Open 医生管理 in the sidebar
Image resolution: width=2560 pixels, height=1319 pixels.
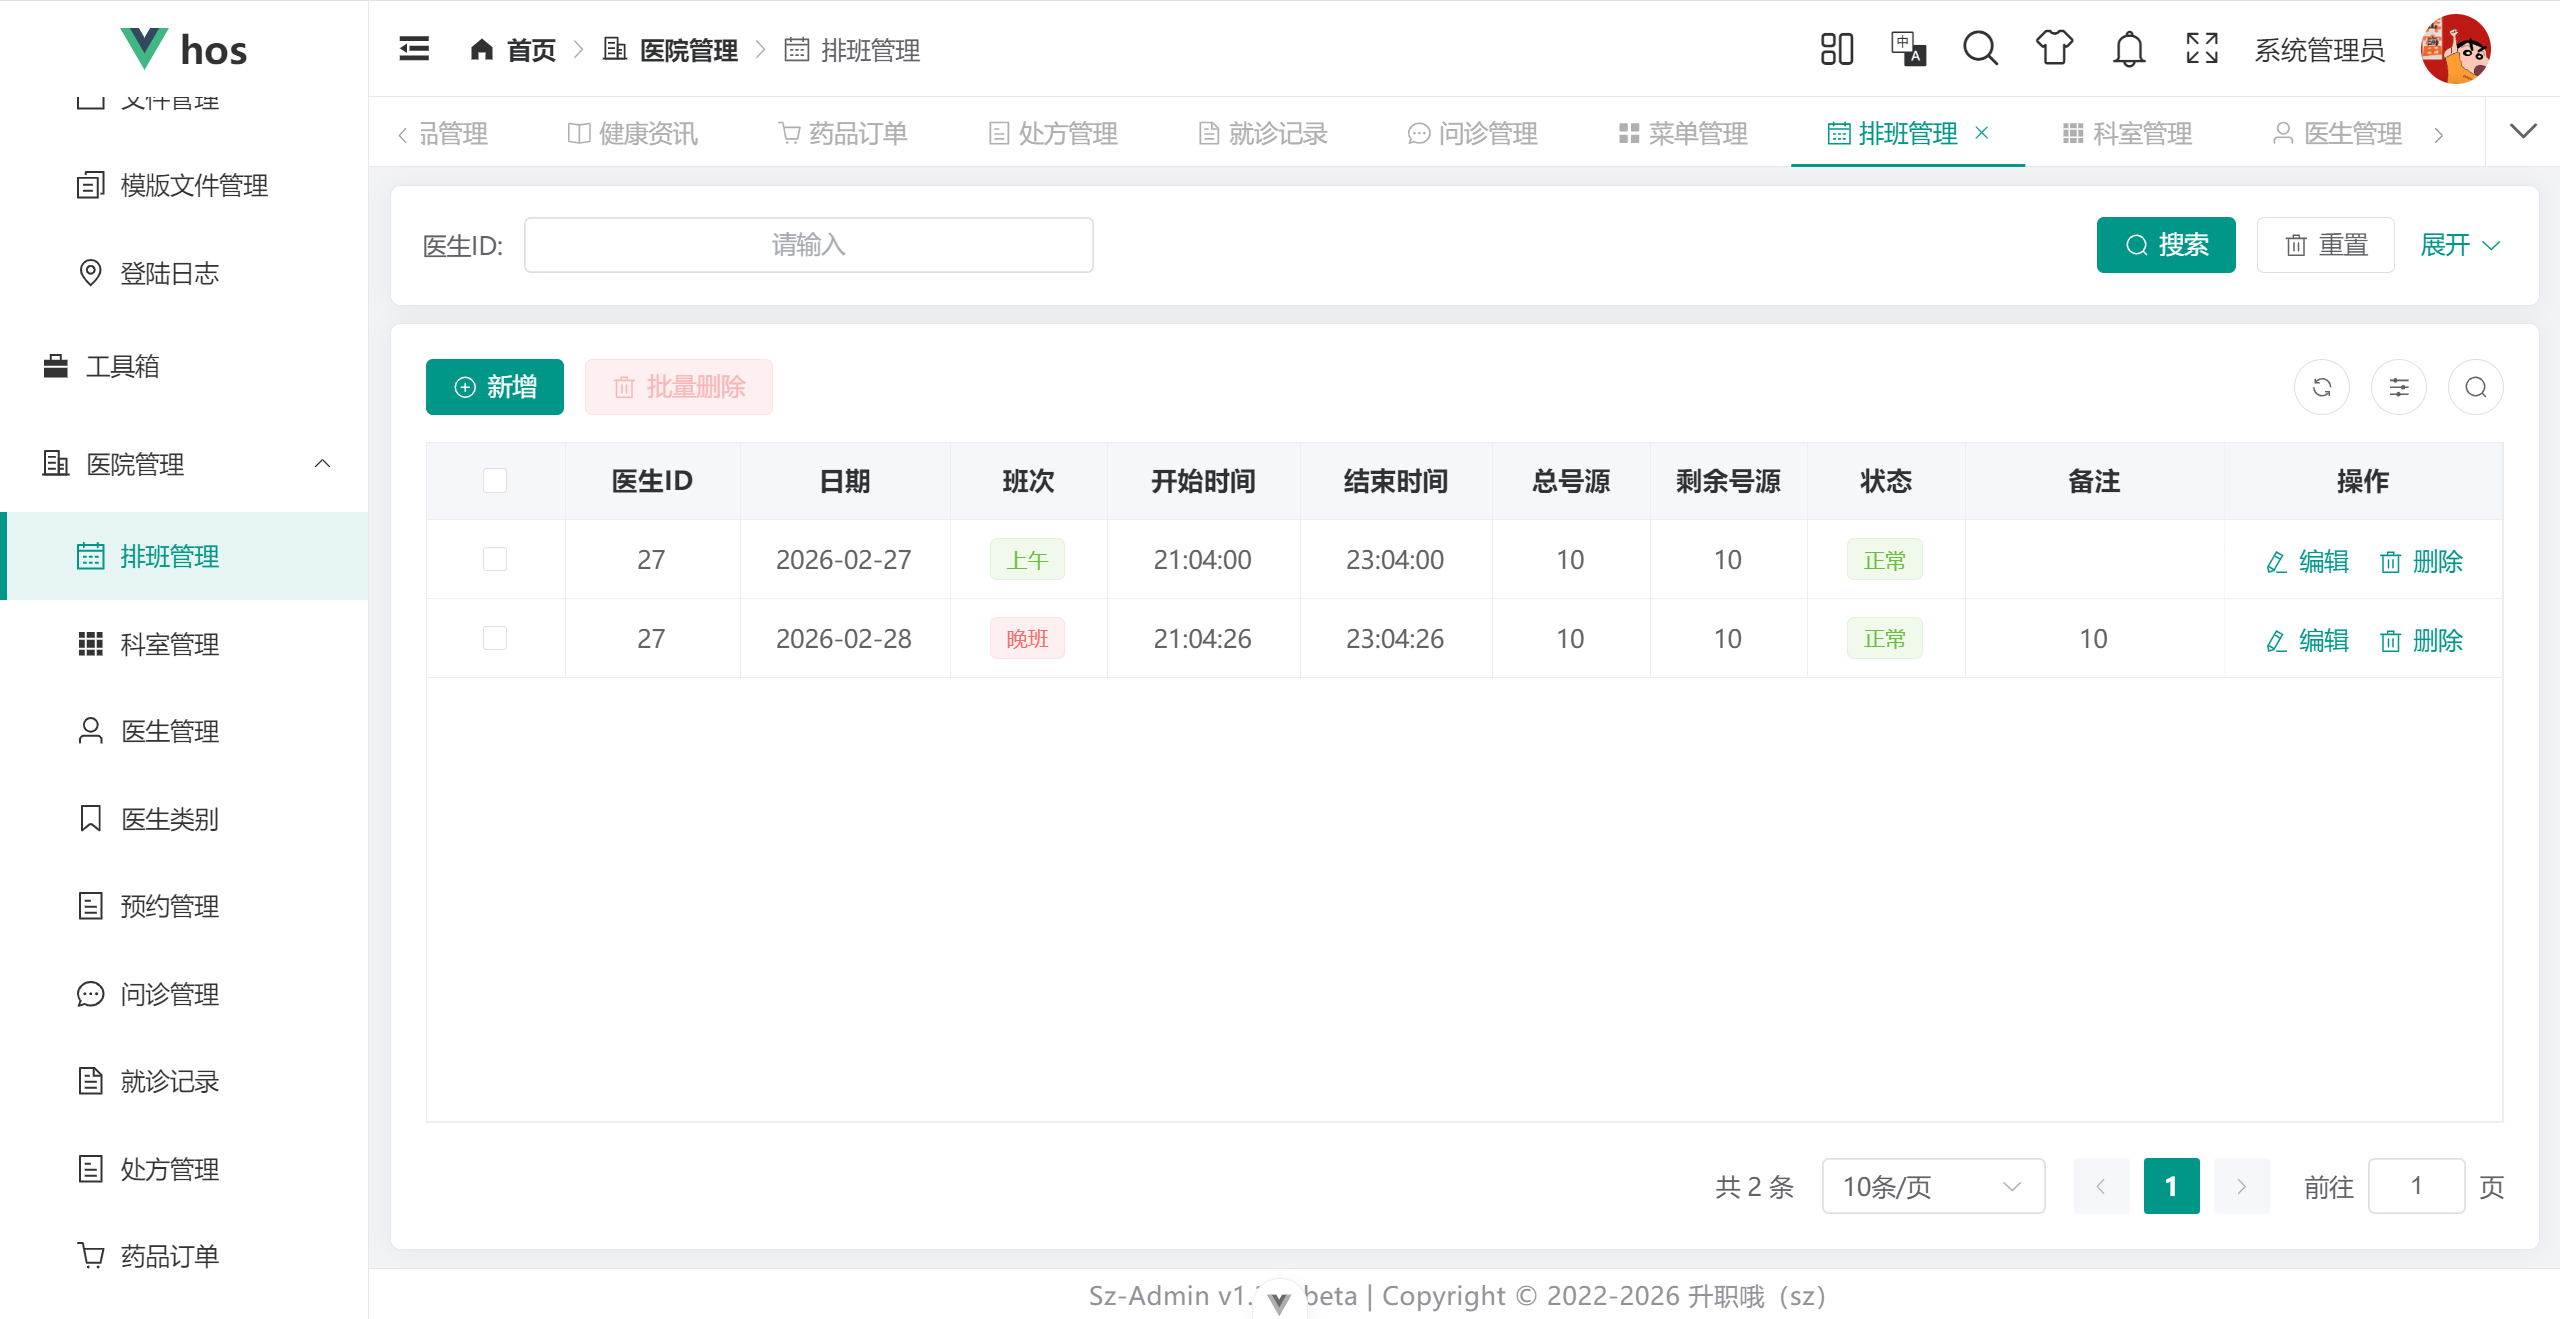click(170, 731)
